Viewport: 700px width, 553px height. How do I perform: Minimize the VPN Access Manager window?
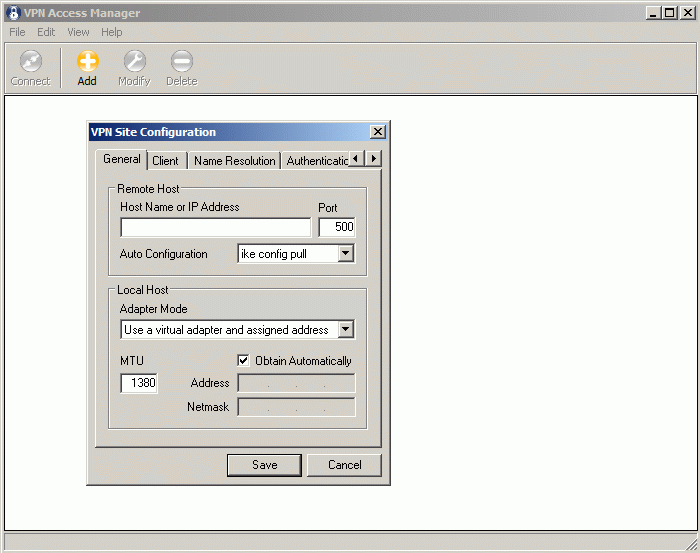[653, 13]
